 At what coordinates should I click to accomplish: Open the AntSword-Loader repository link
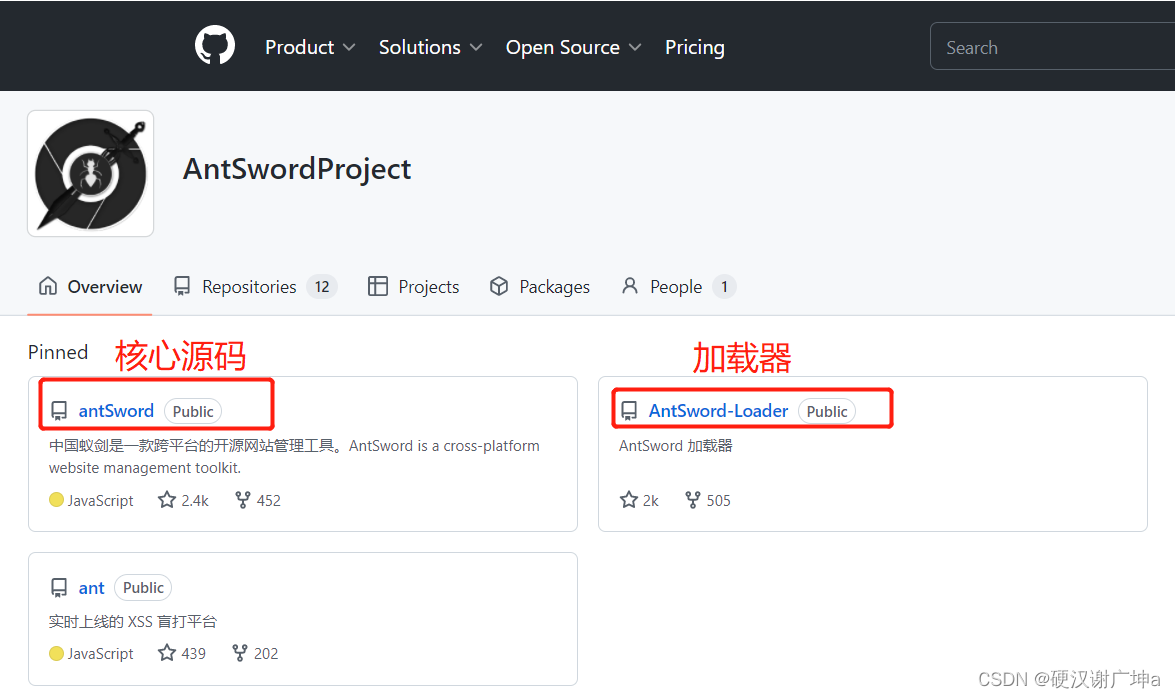719,411
